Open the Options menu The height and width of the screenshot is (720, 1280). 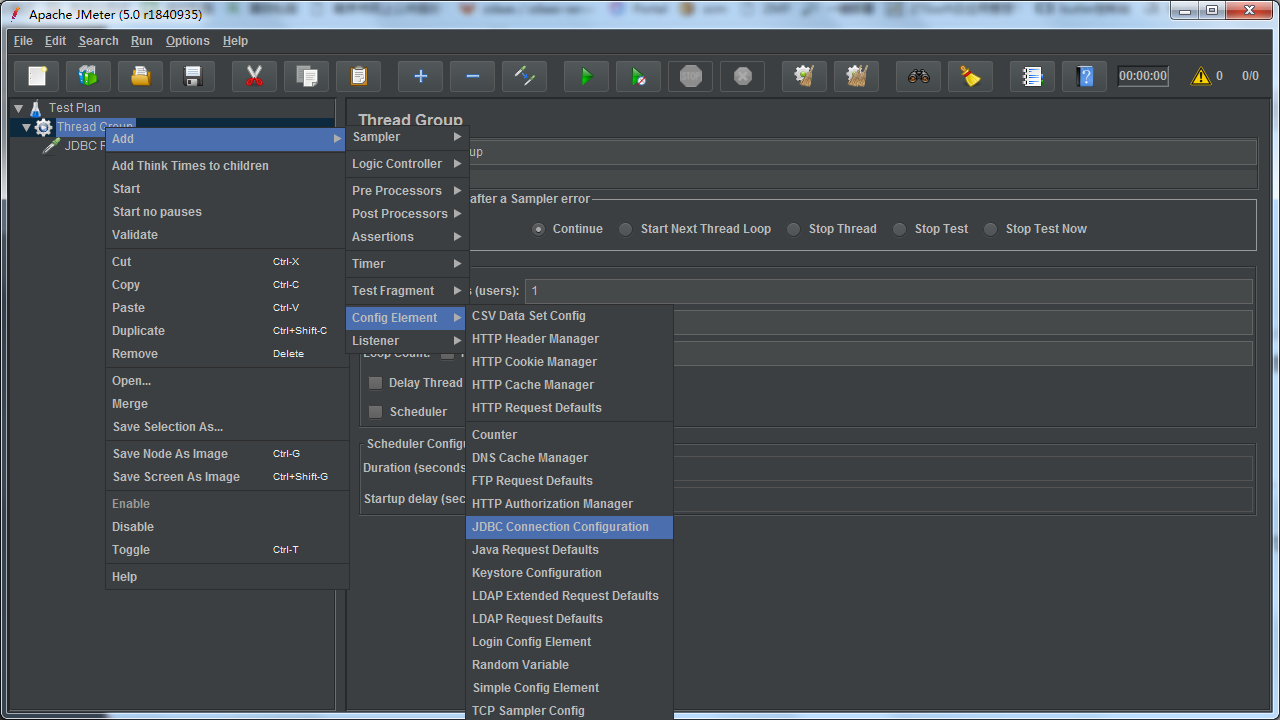(188, 41)
